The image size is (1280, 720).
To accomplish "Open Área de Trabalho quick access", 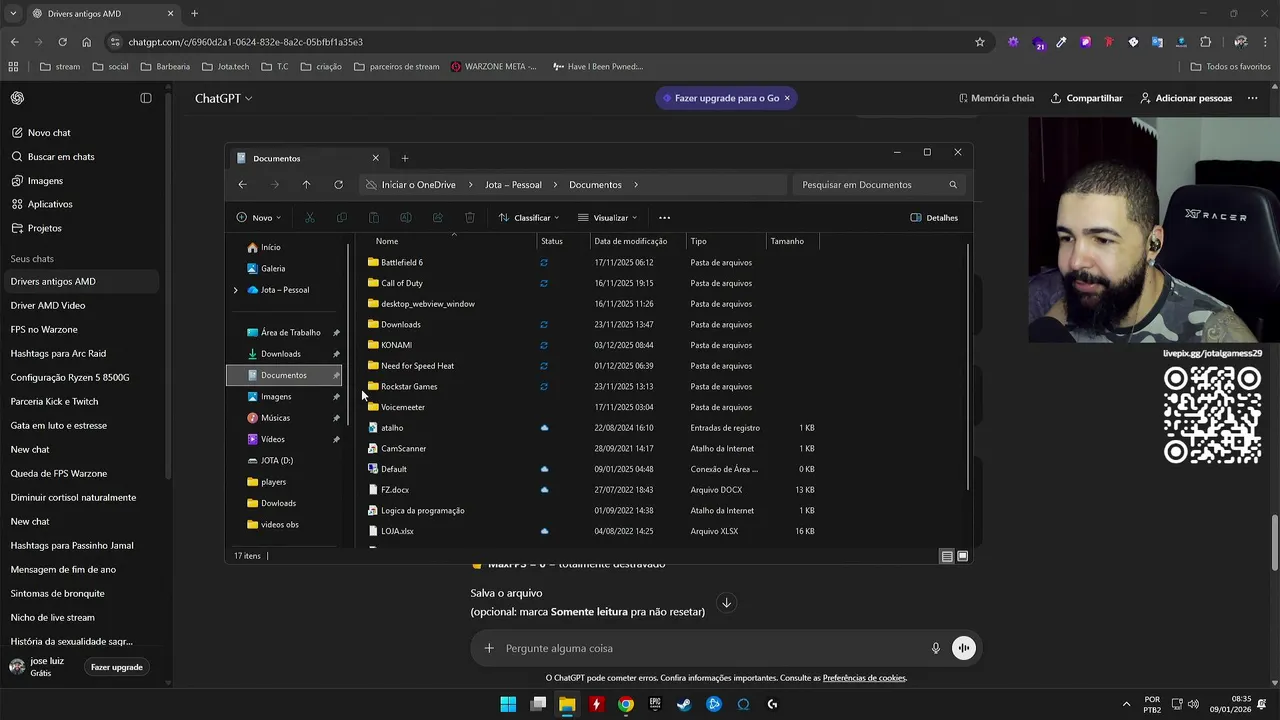I will point(285,332).
